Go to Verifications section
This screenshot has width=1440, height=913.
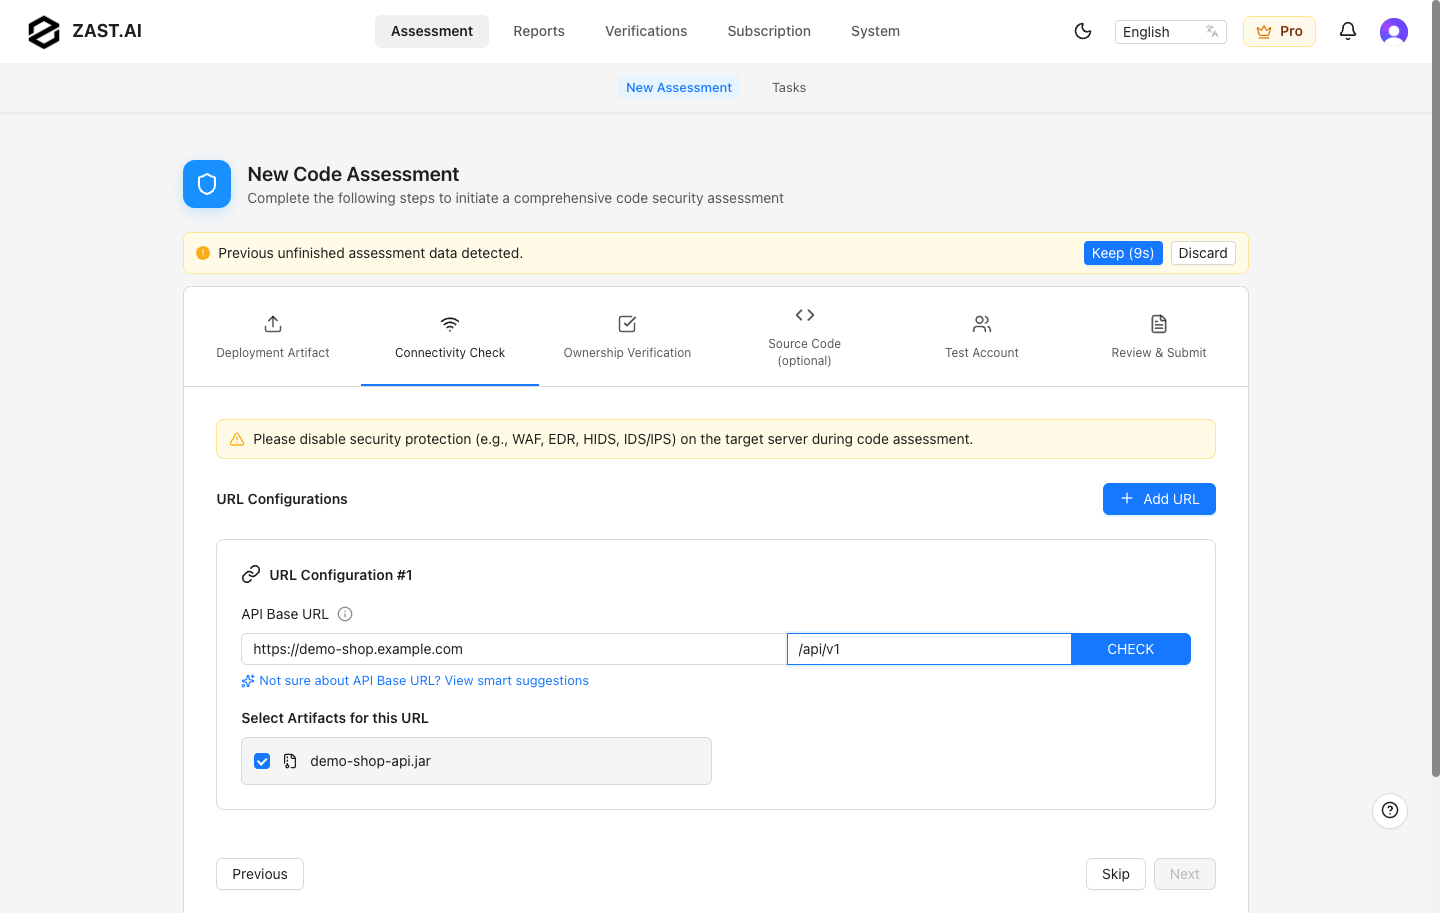pos(646,31)
